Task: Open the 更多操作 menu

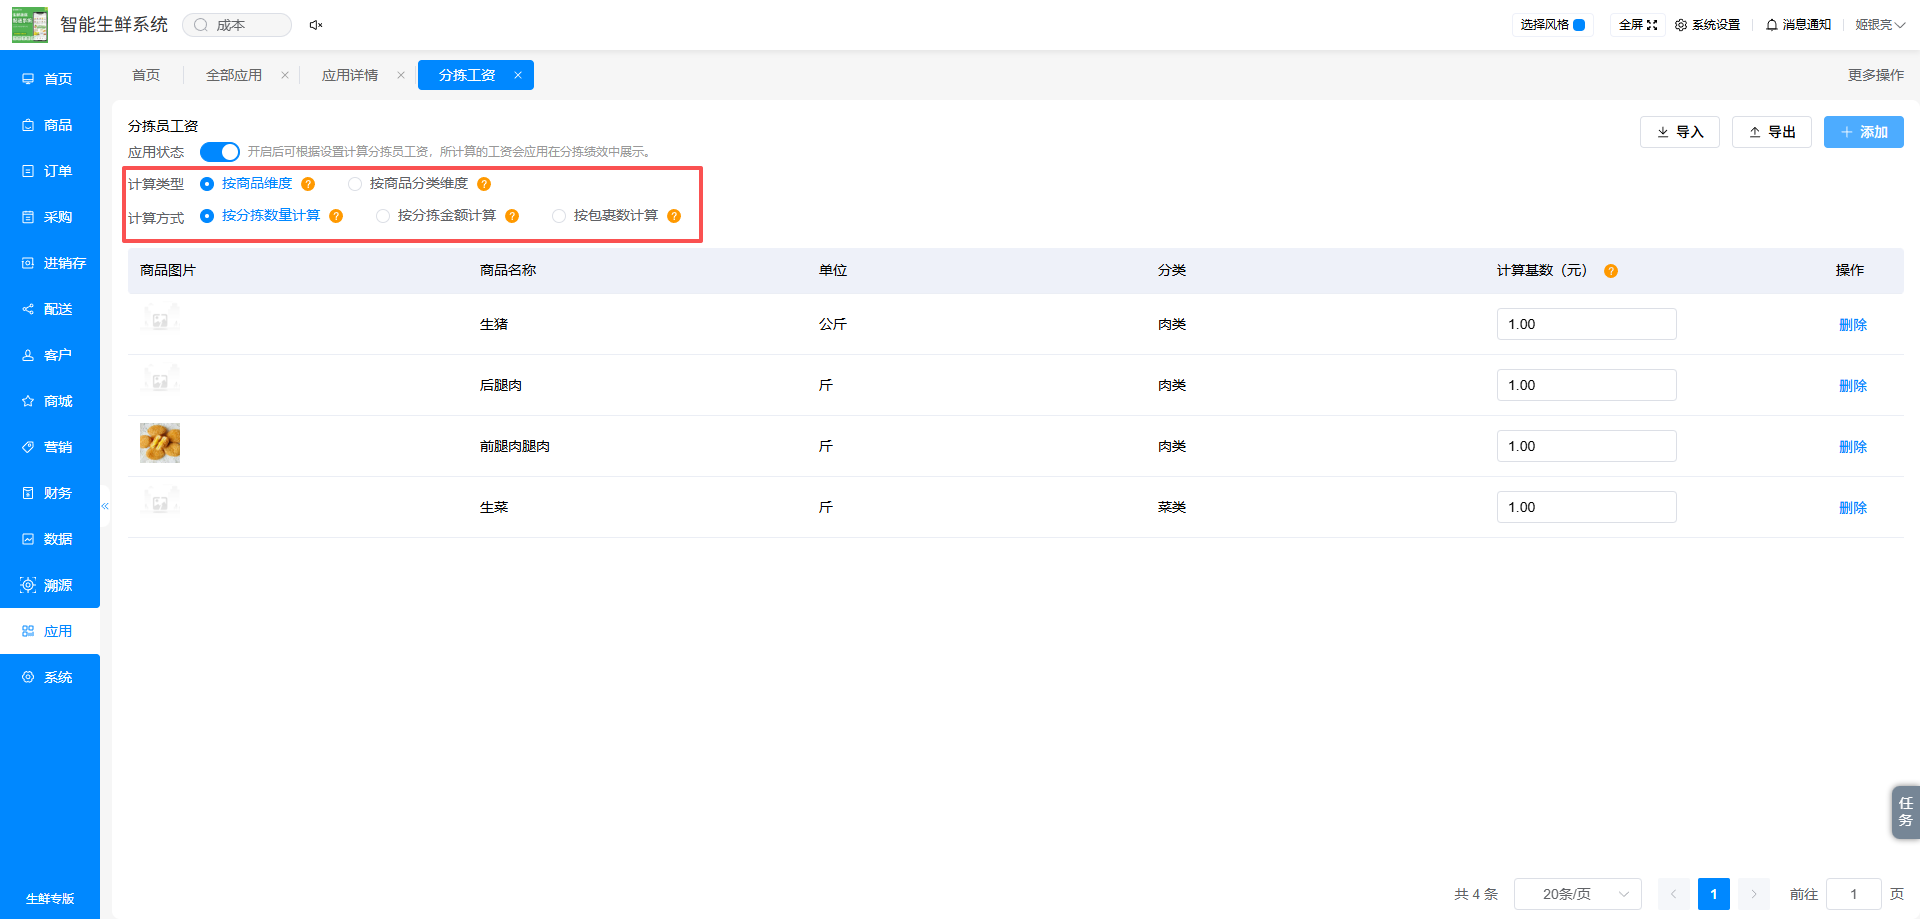Action: coord(1875,75)
